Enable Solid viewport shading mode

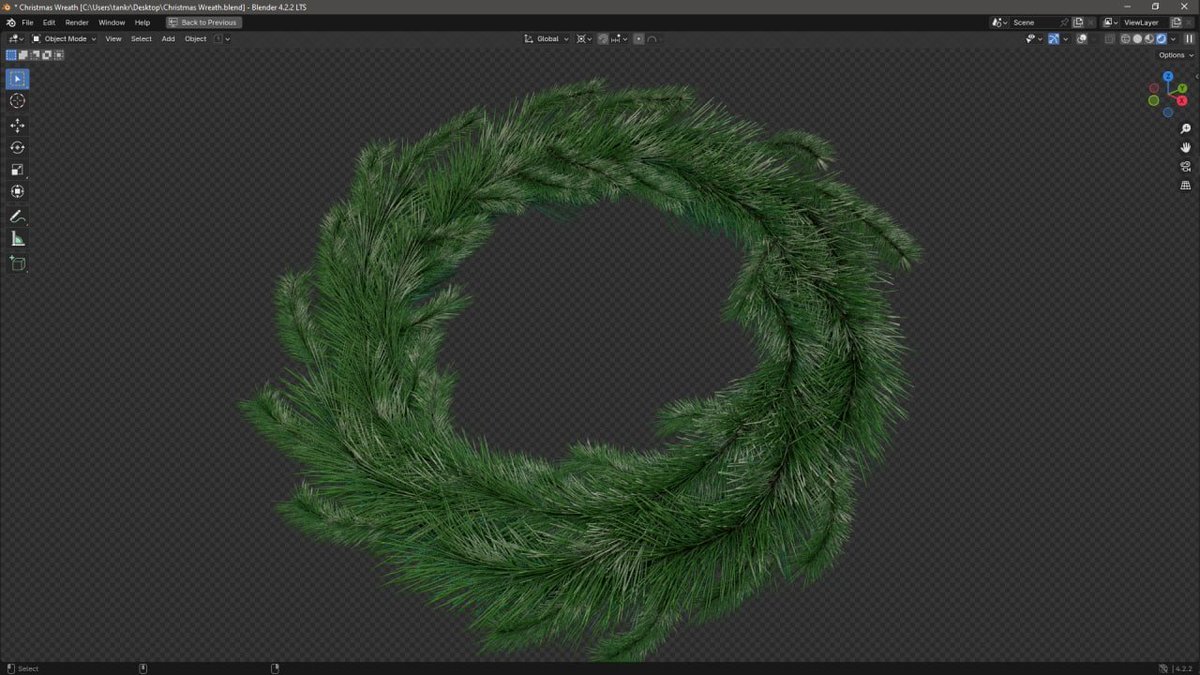click(1139, 38)
